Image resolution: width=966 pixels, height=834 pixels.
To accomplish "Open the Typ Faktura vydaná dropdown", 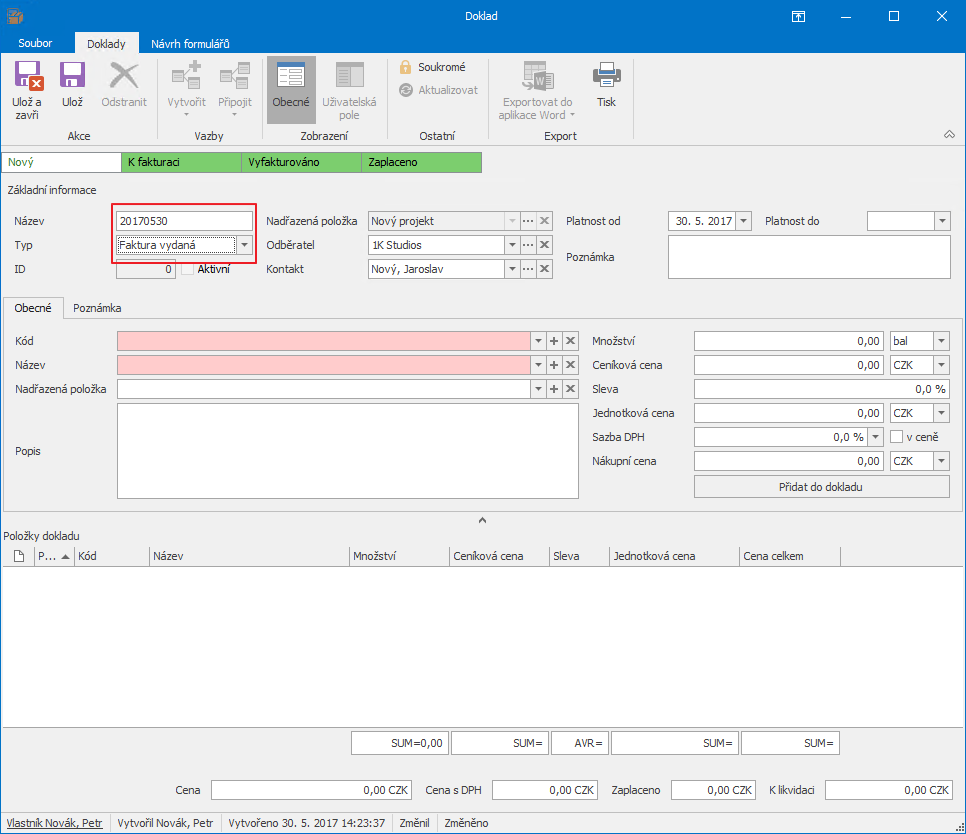I will [245, 245].
